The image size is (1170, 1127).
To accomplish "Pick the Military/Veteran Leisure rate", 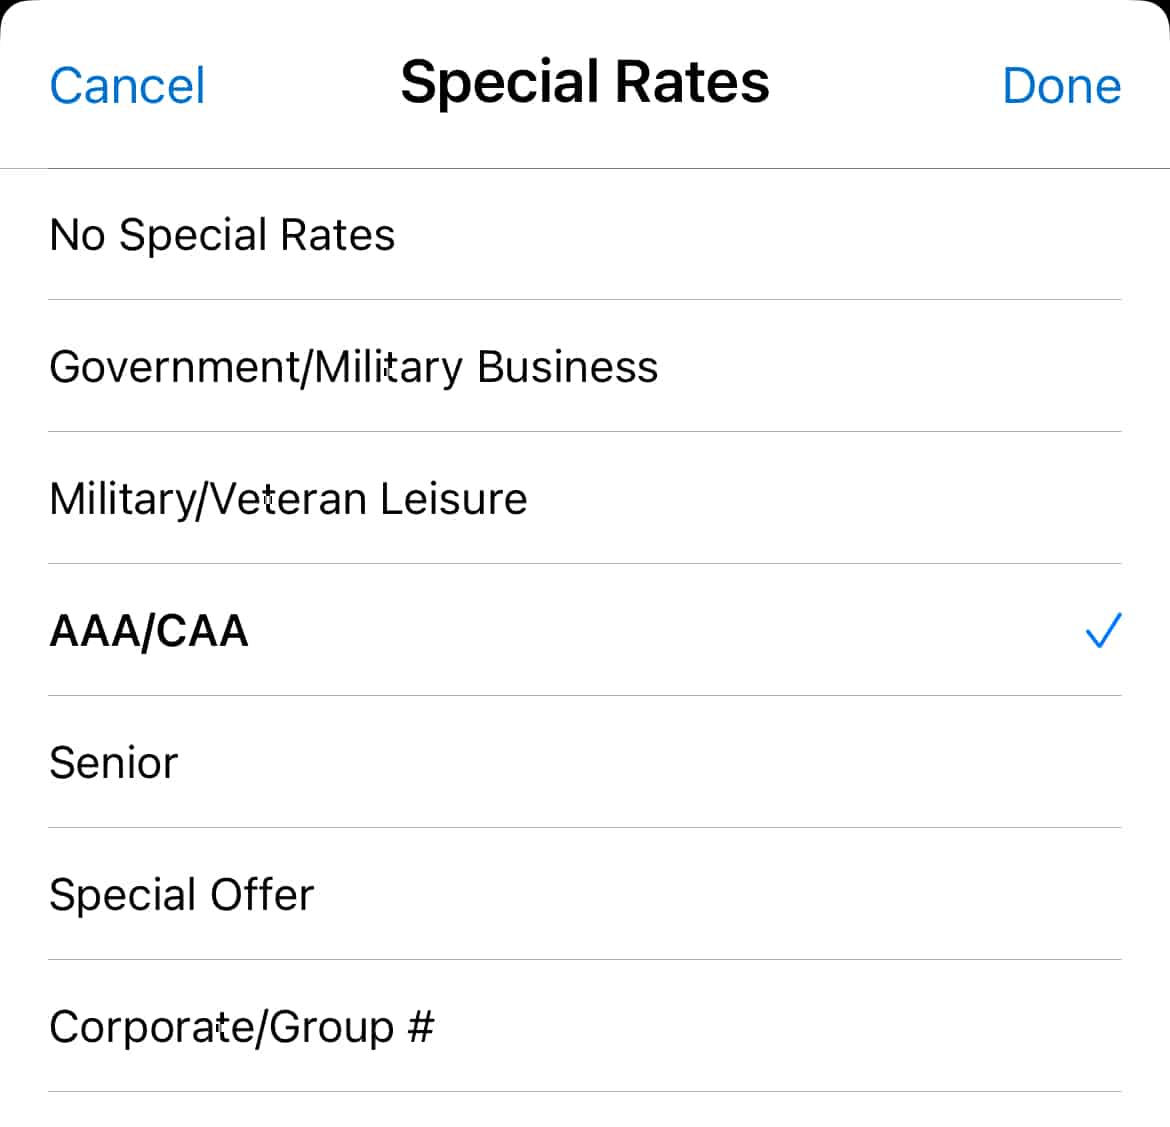I will 288,498.
